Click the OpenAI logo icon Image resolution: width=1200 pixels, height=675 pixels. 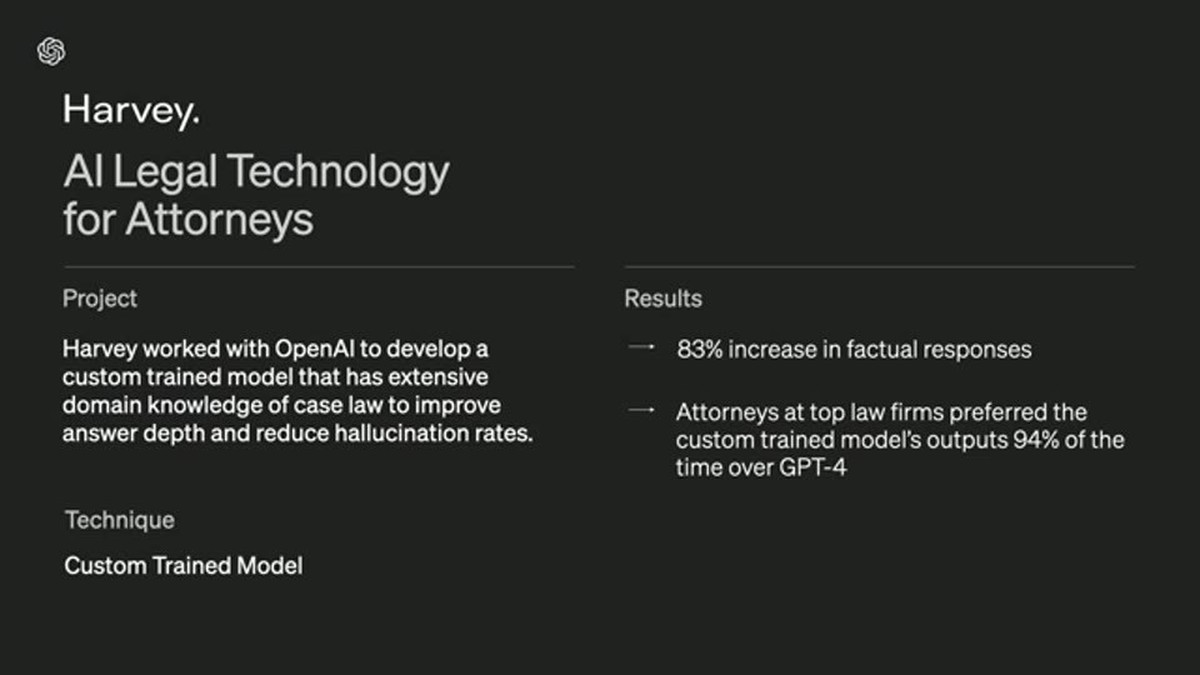point(51,51)
